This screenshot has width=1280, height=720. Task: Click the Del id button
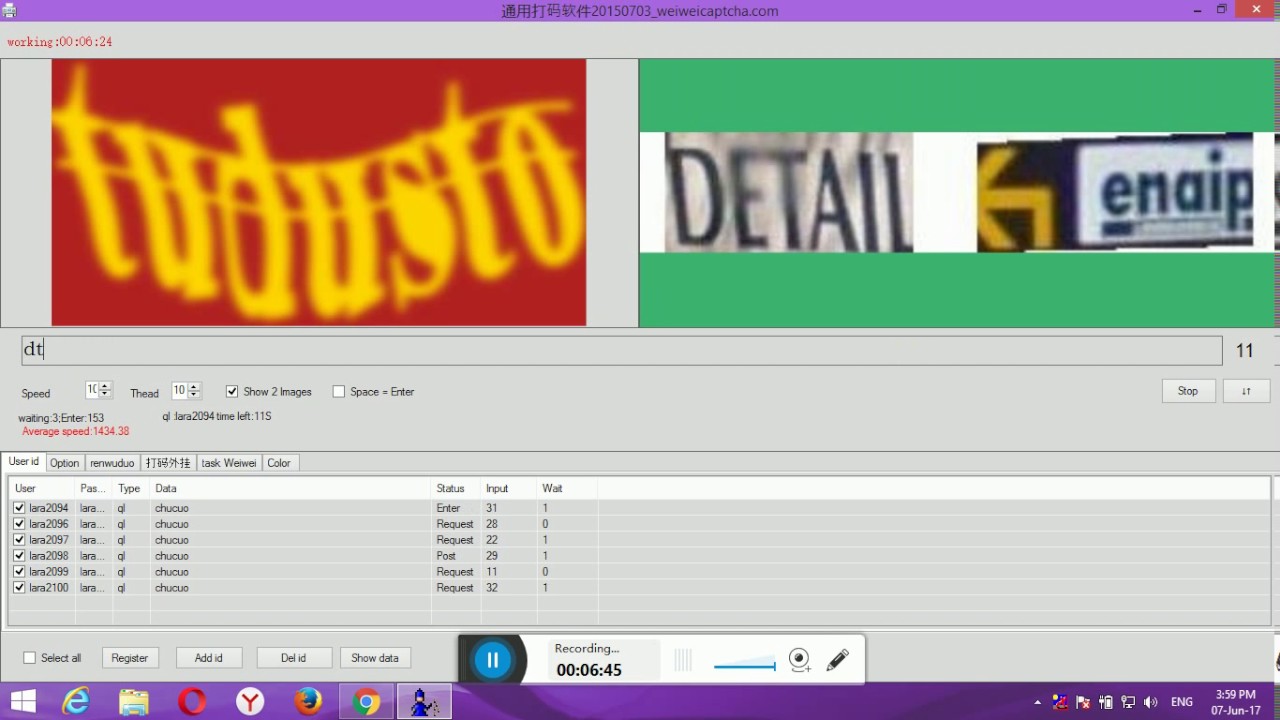click(x=294, y=658)
